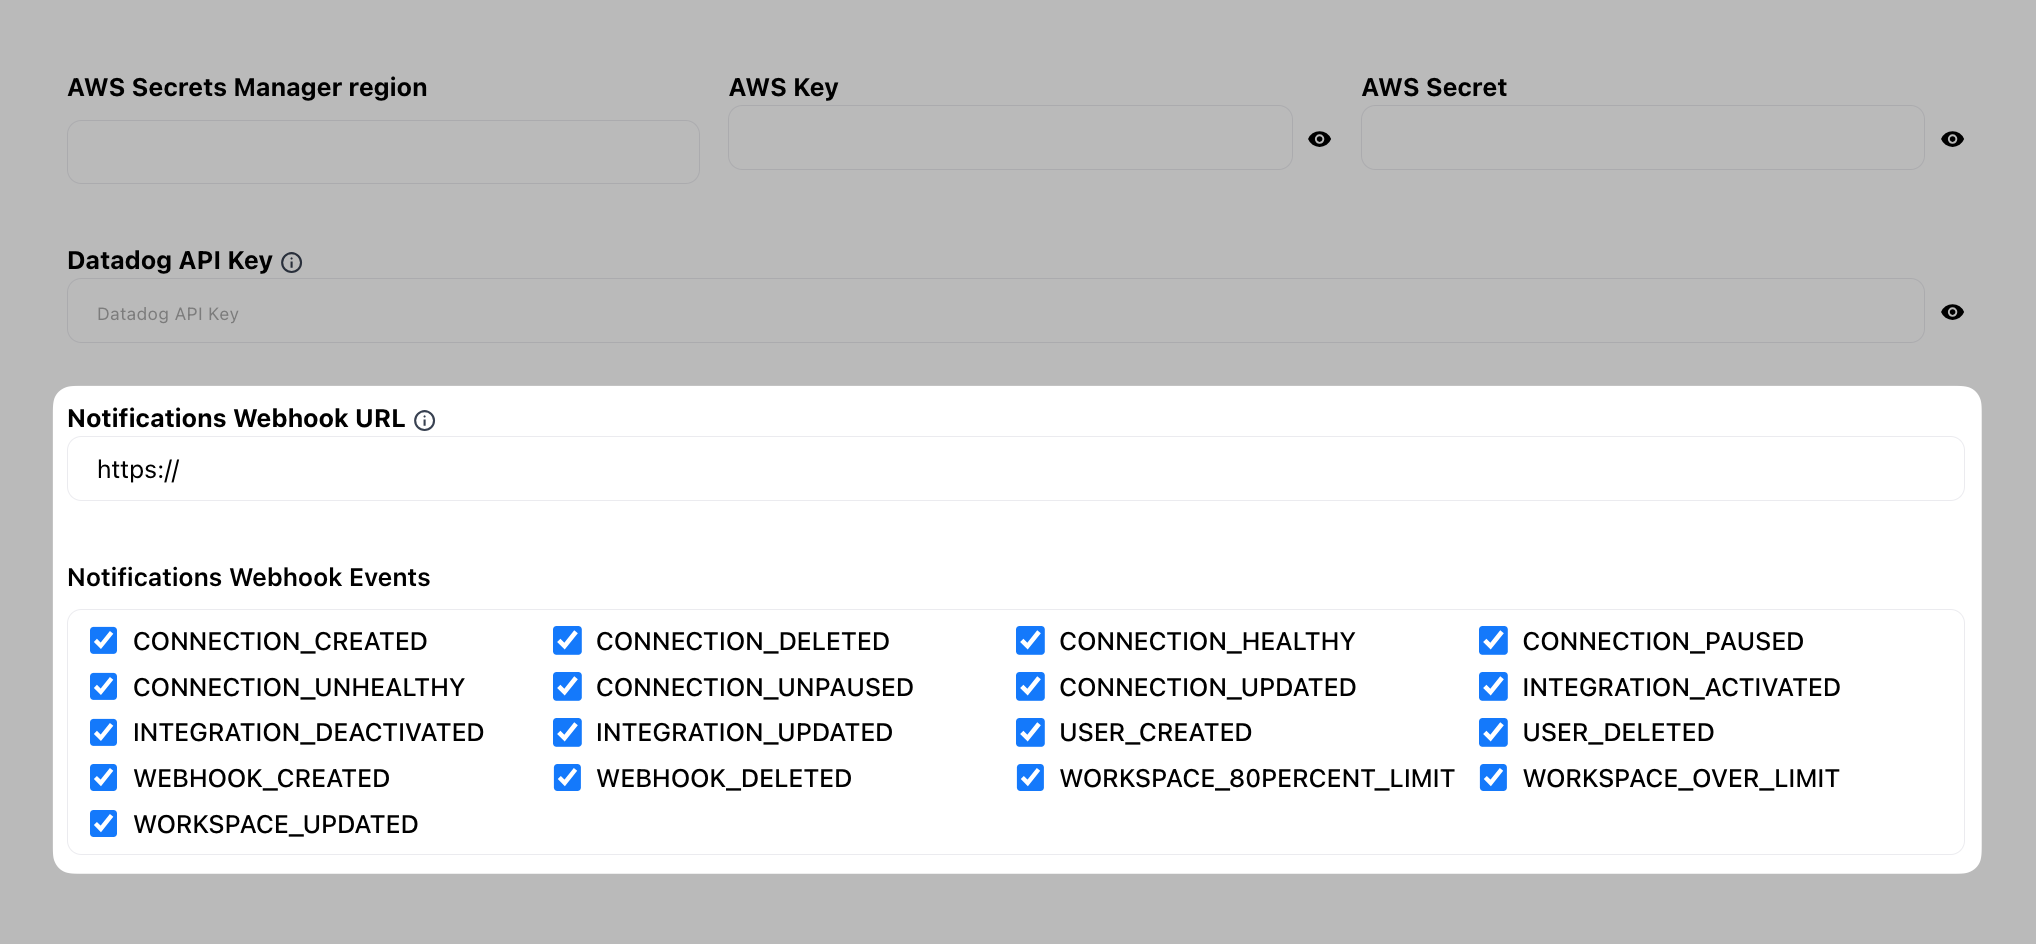The height and width of the screenshot is (944, 2036).
Task: Uncheck the WORKSPACE_UPDATED notification
Action: point(103,824)
